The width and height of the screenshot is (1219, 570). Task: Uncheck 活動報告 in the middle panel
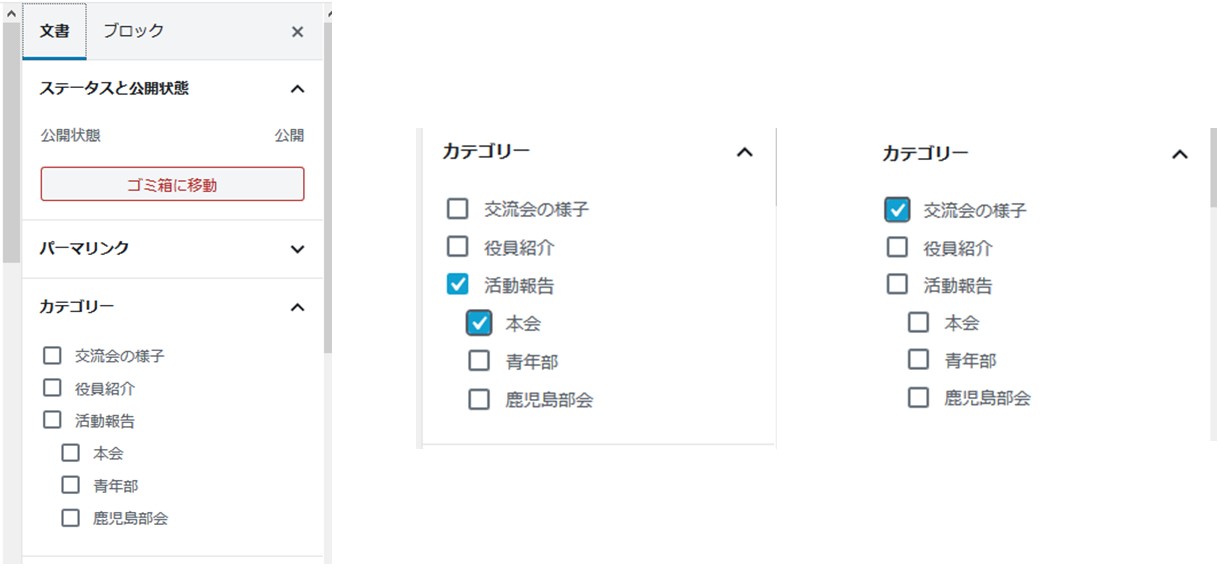pyautogui.click(x=457, y=285)
